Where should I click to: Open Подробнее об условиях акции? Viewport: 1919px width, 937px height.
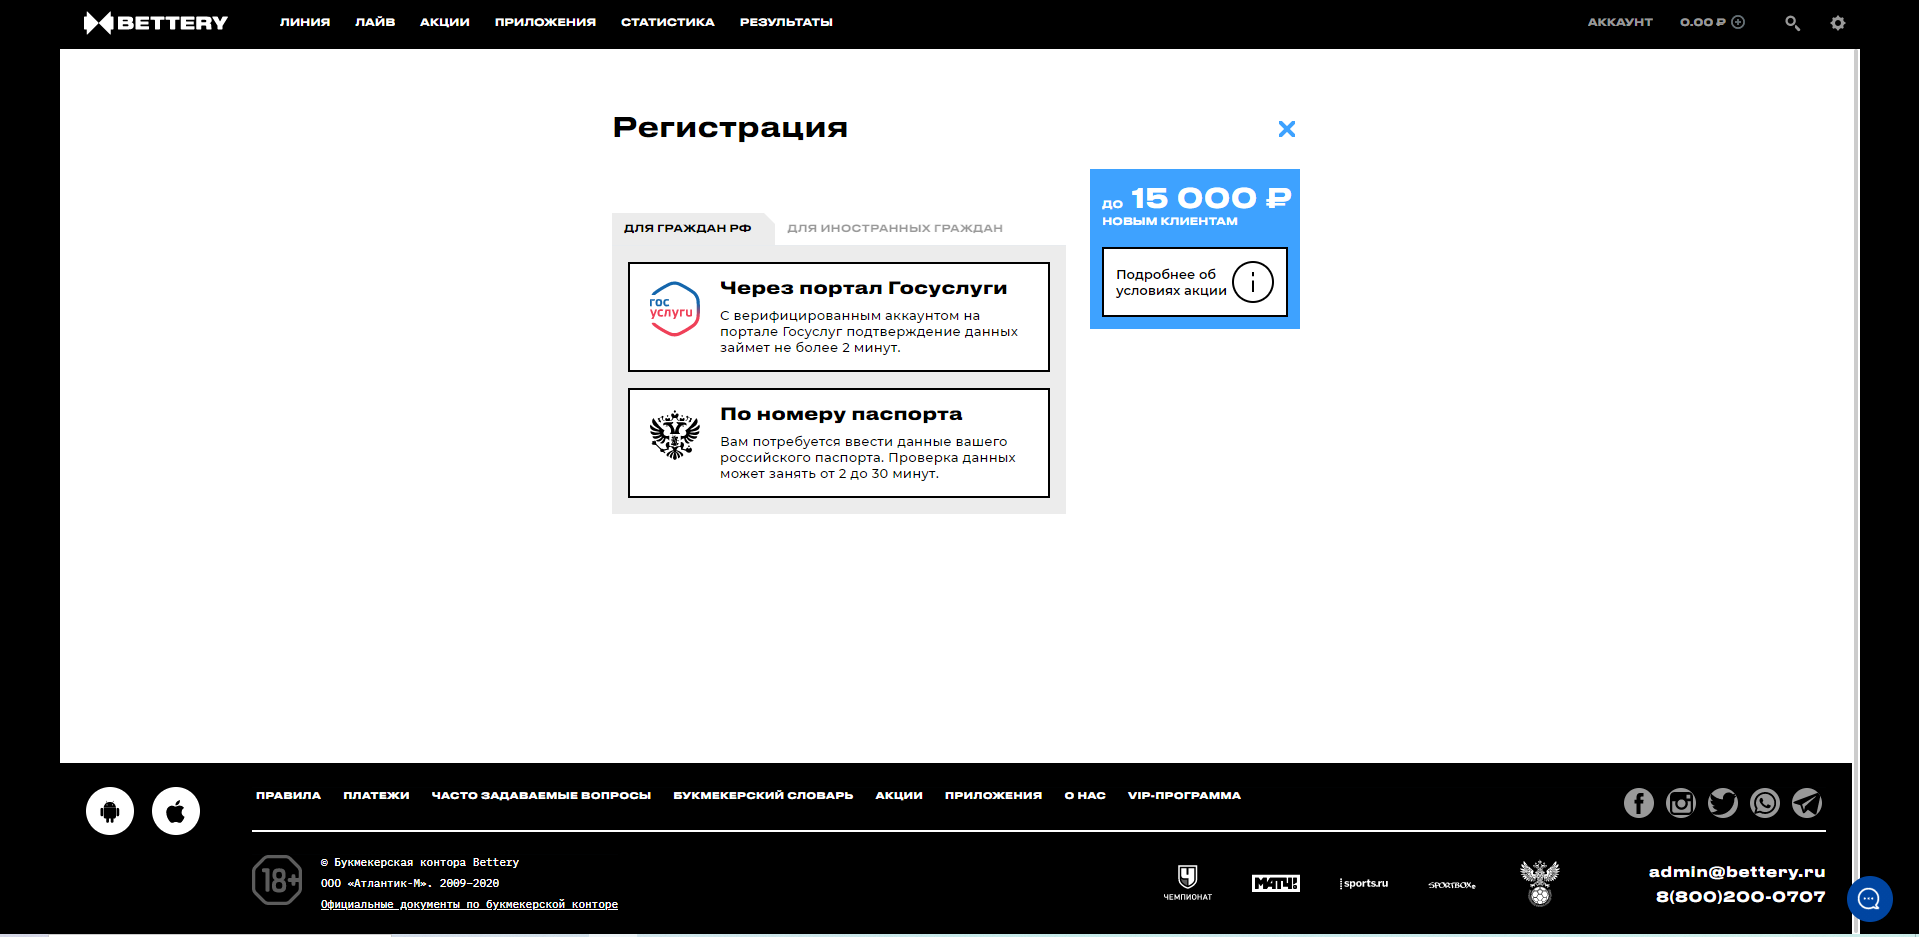[x=1195, y=282]
